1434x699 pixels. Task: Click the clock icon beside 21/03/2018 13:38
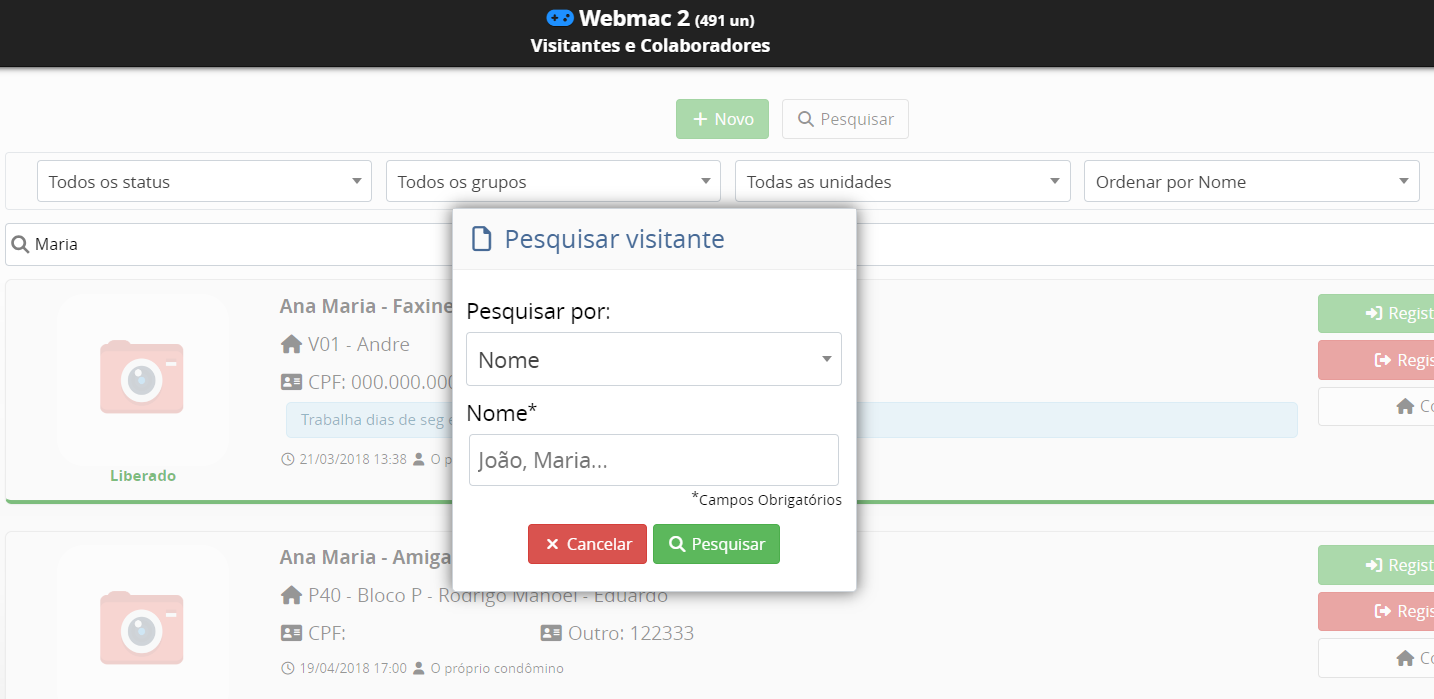288,460
